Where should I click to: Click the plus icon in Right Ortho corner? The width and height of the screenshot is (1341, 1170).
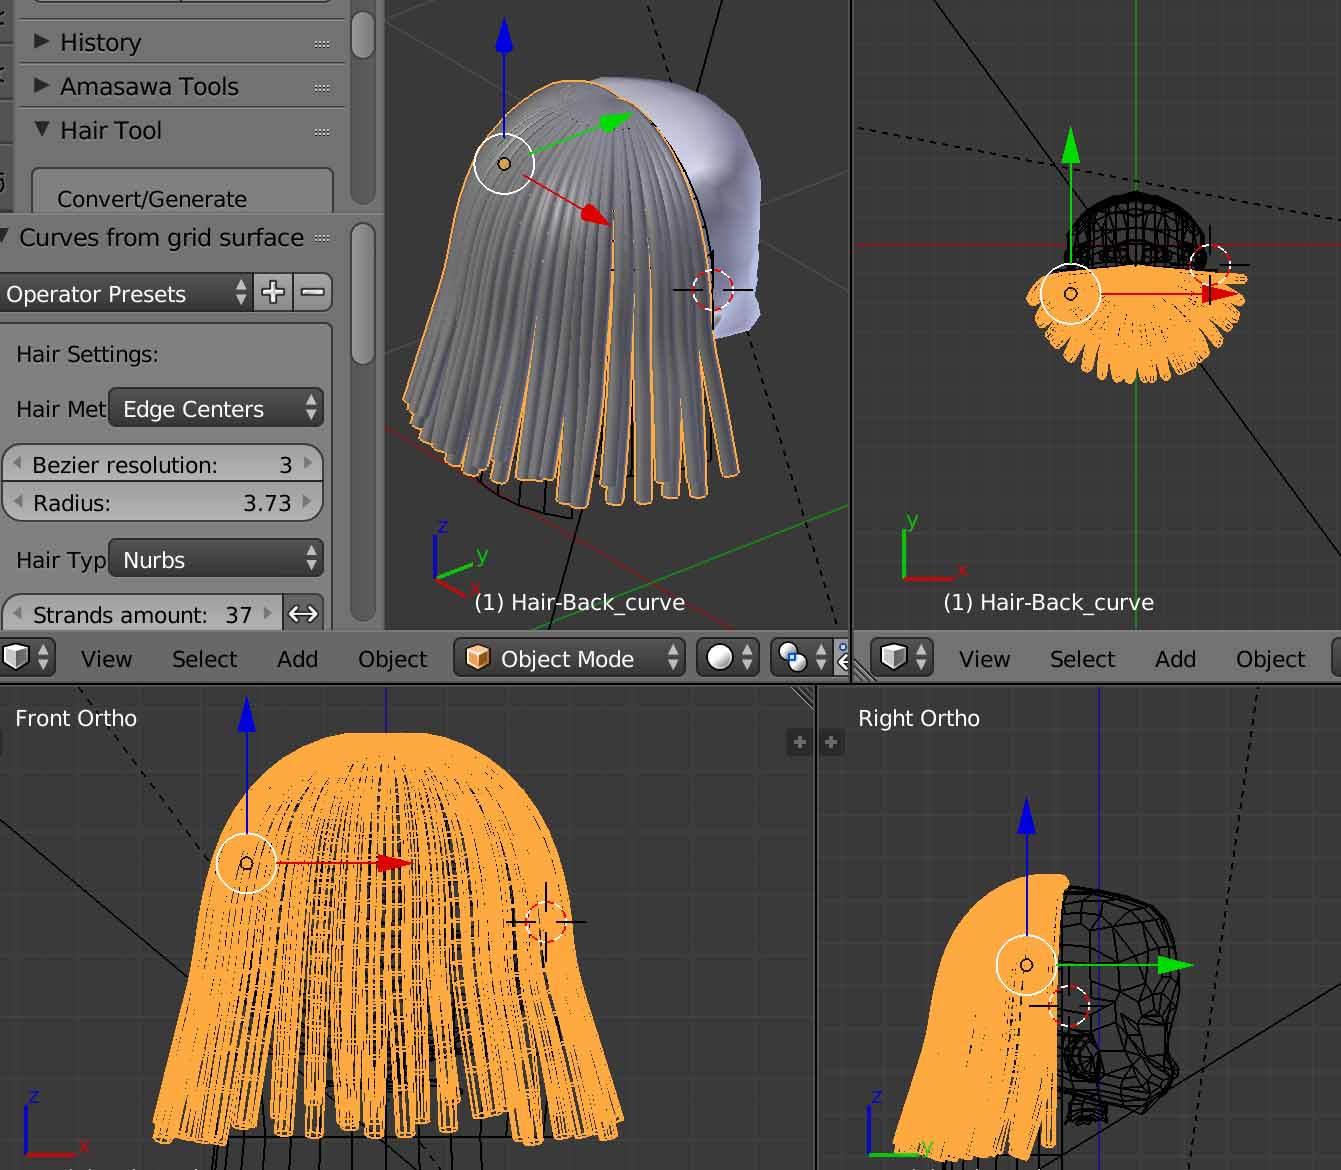point(831,742)
